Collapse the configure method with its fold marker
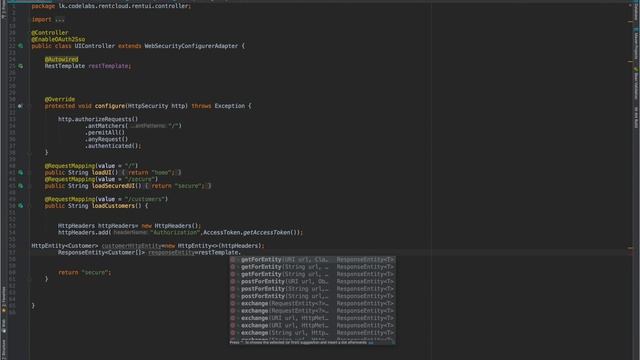Image resolution: width=640 pixels, height=360 pixels. pyautogui.click(x=29, y=106)
